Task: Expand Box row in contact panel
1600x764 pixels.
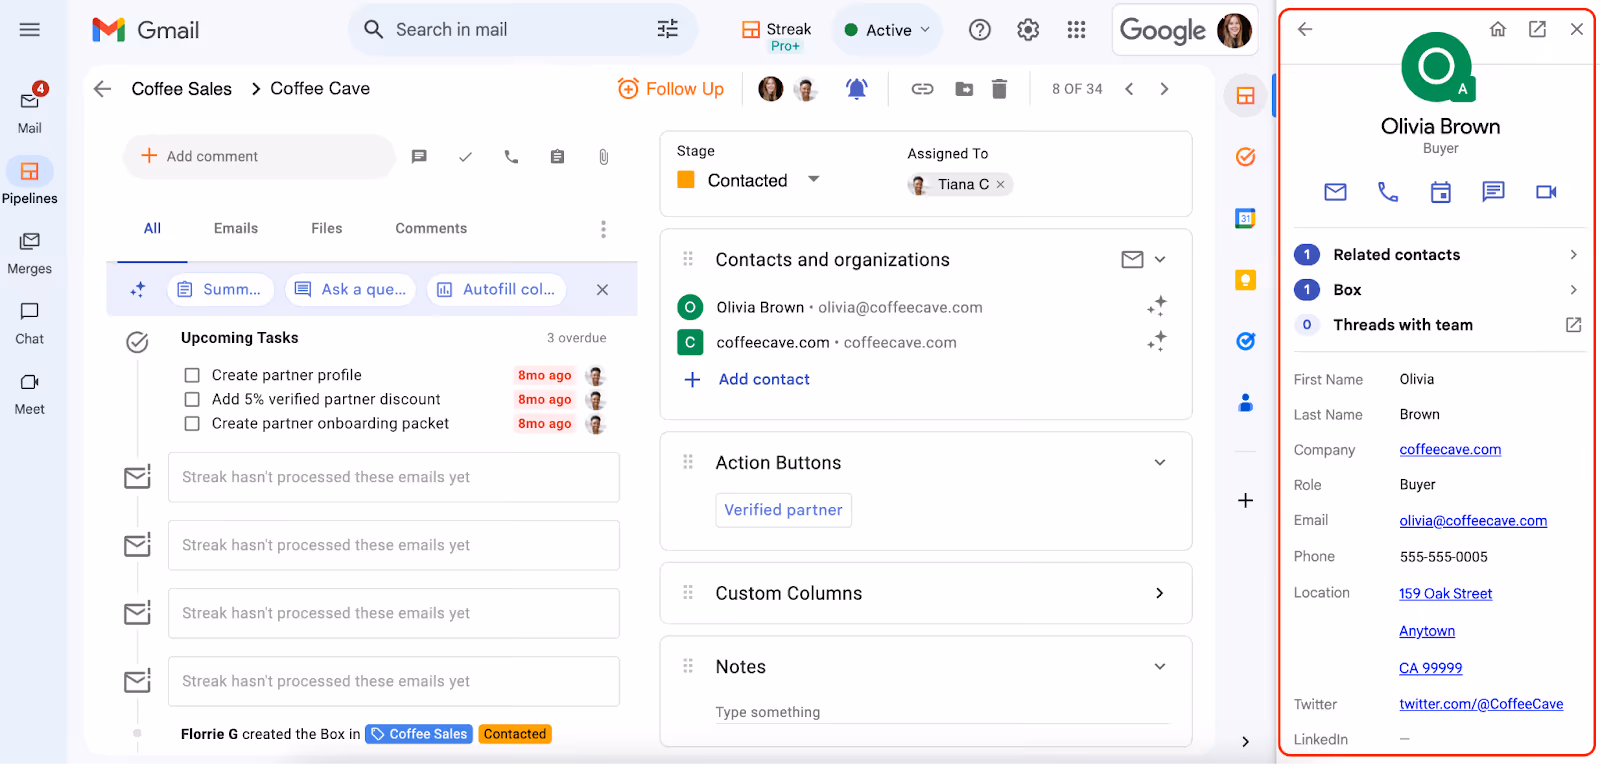Action: coord(1438,290)
